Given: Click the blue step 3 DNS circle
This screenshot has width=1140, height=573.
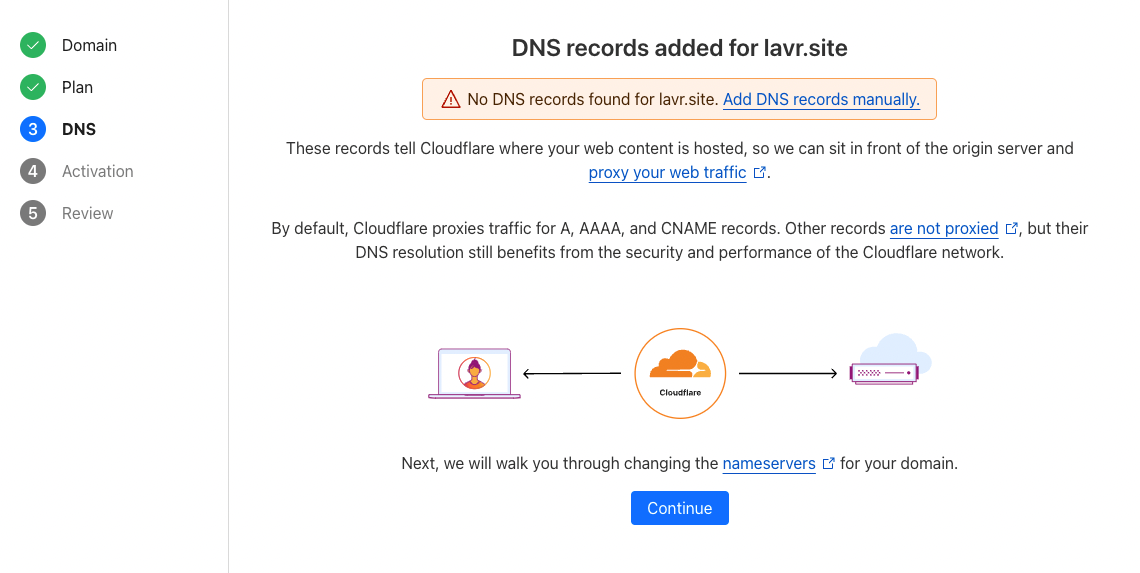Looking at the screenshot, I should click(x=33, y=129).
